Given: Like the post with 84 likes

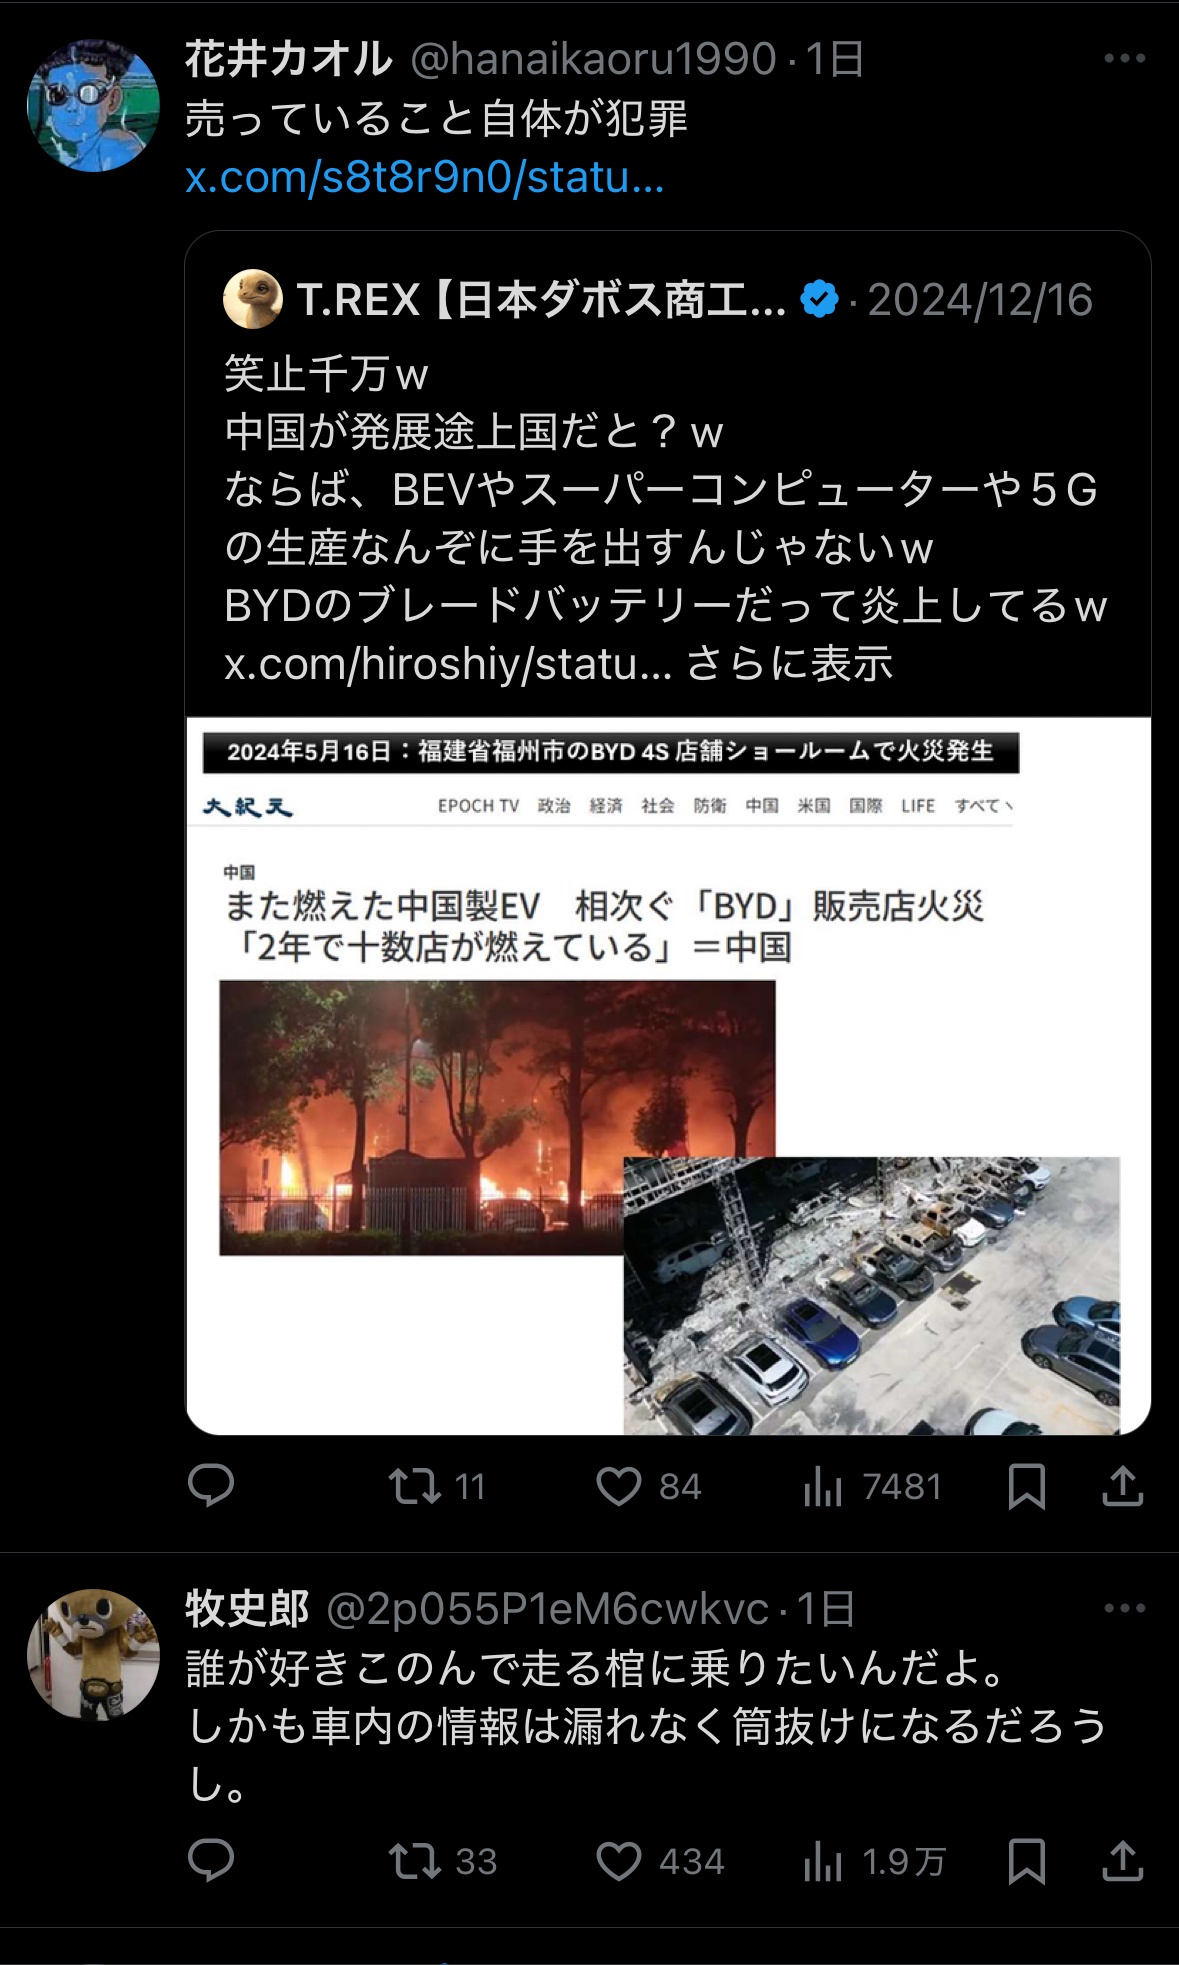Looking at the screenshot, I should 648,1487.
